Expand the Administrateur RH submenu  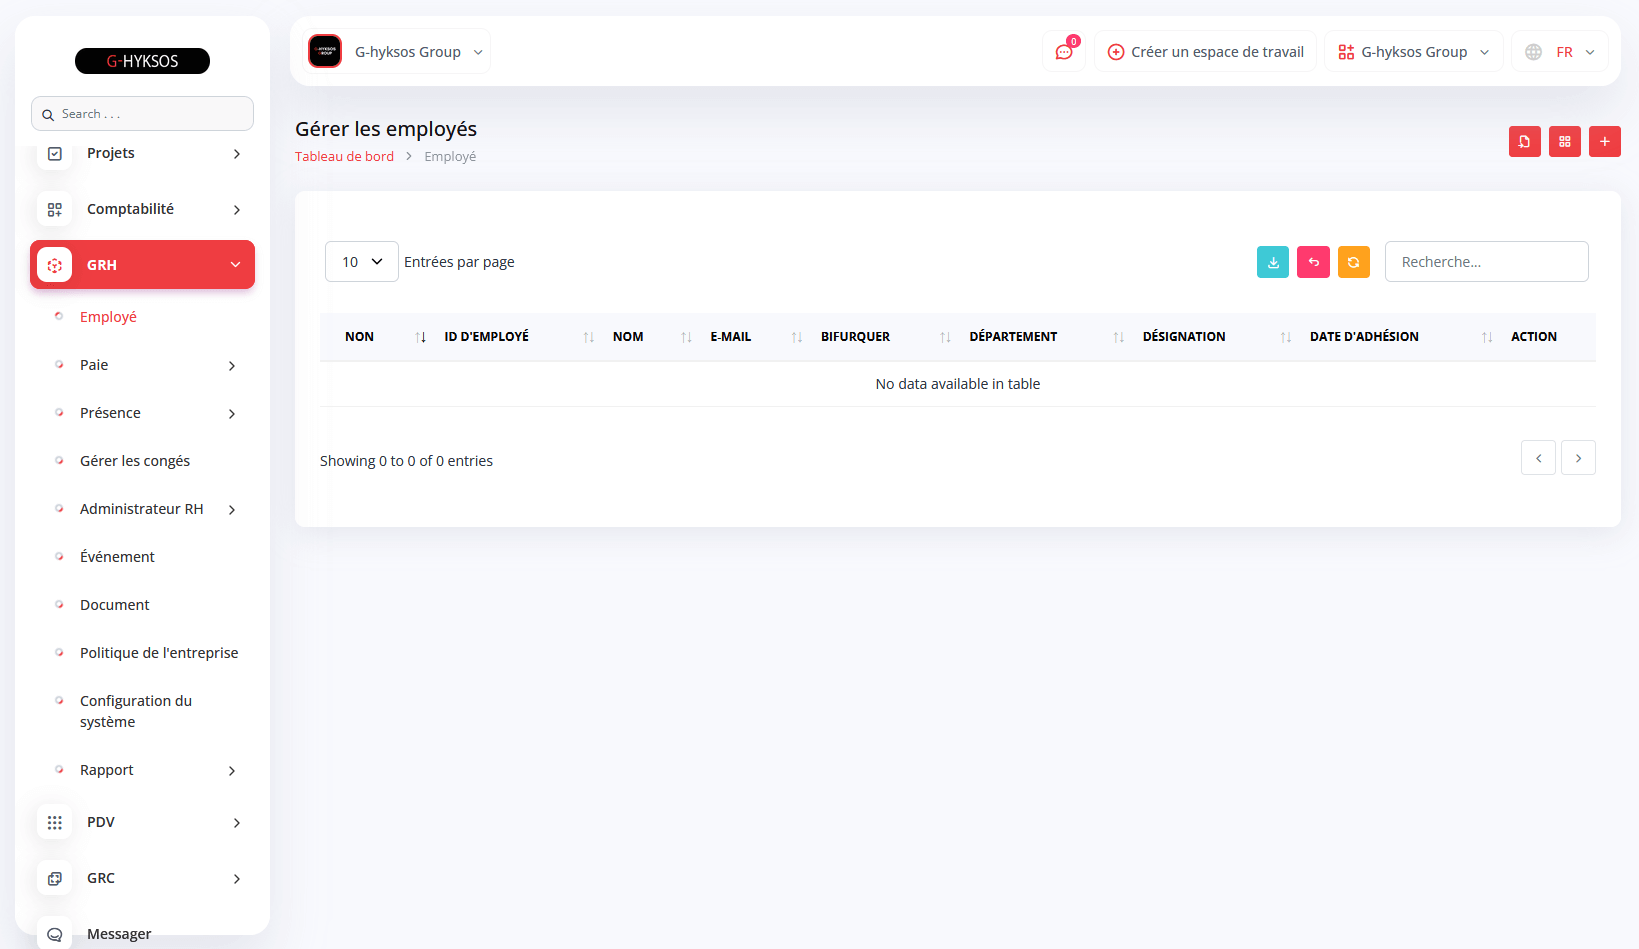coord(232,510)
